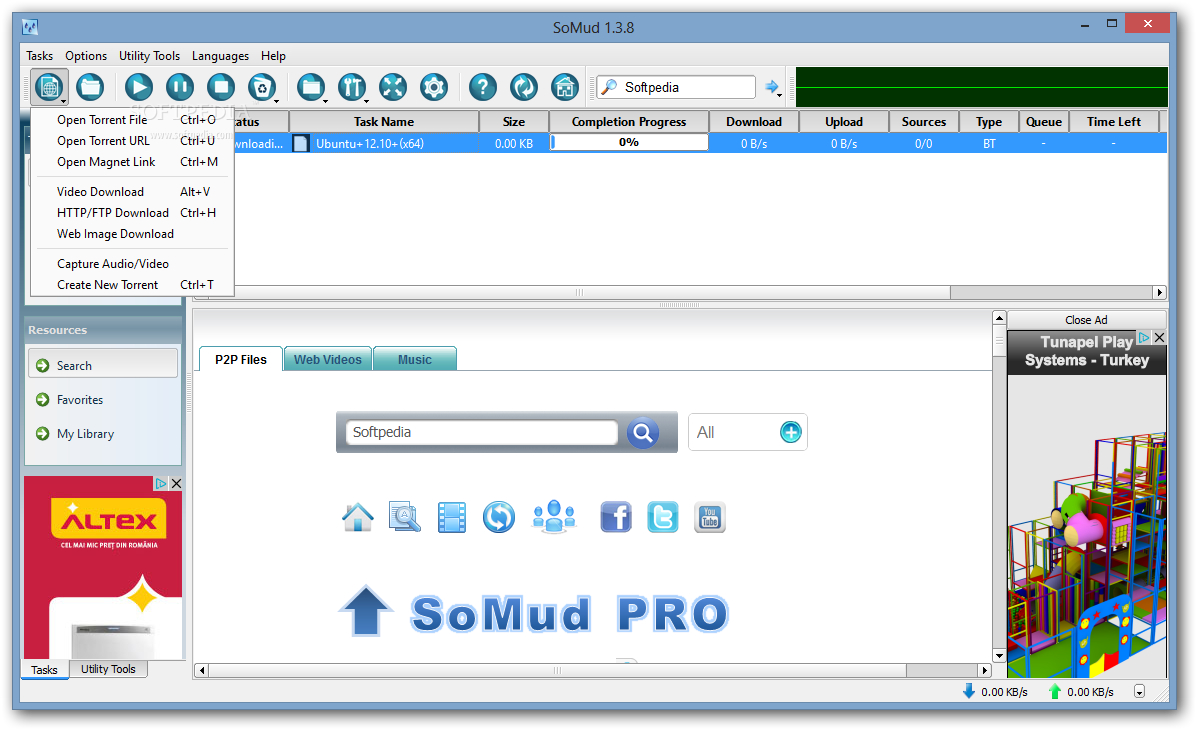
Task: Open dropdown arrow next to New Task icon
Action: (x=64, y=100)
